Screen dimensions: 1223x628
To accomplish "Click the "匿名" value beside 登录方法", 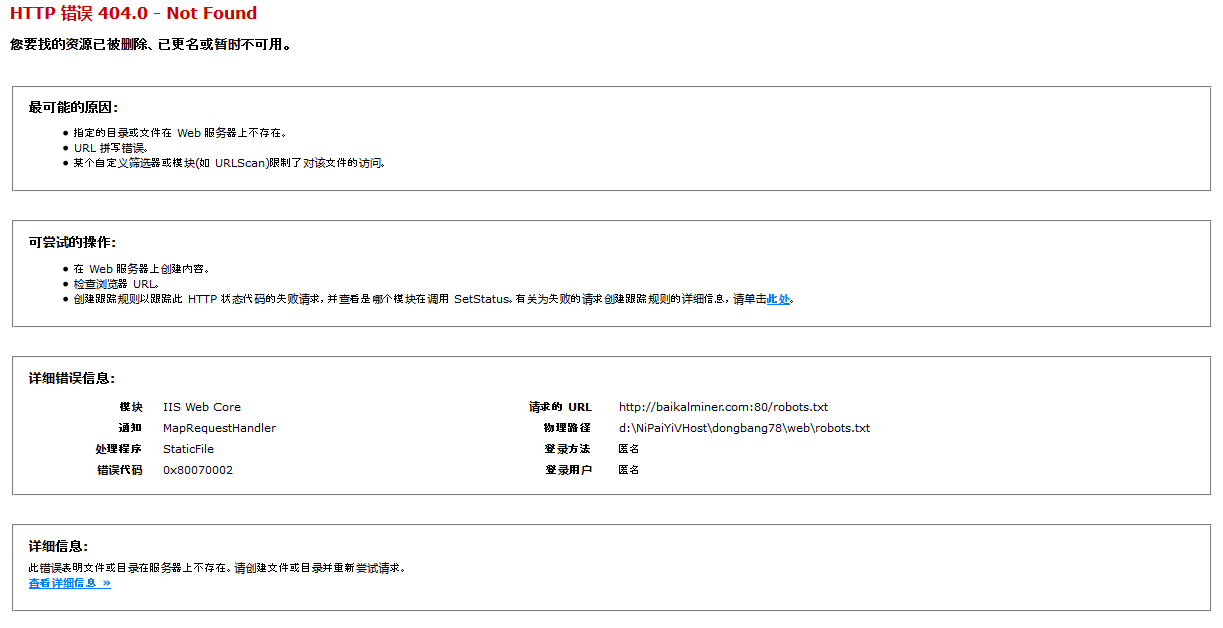I will (628, 449).
